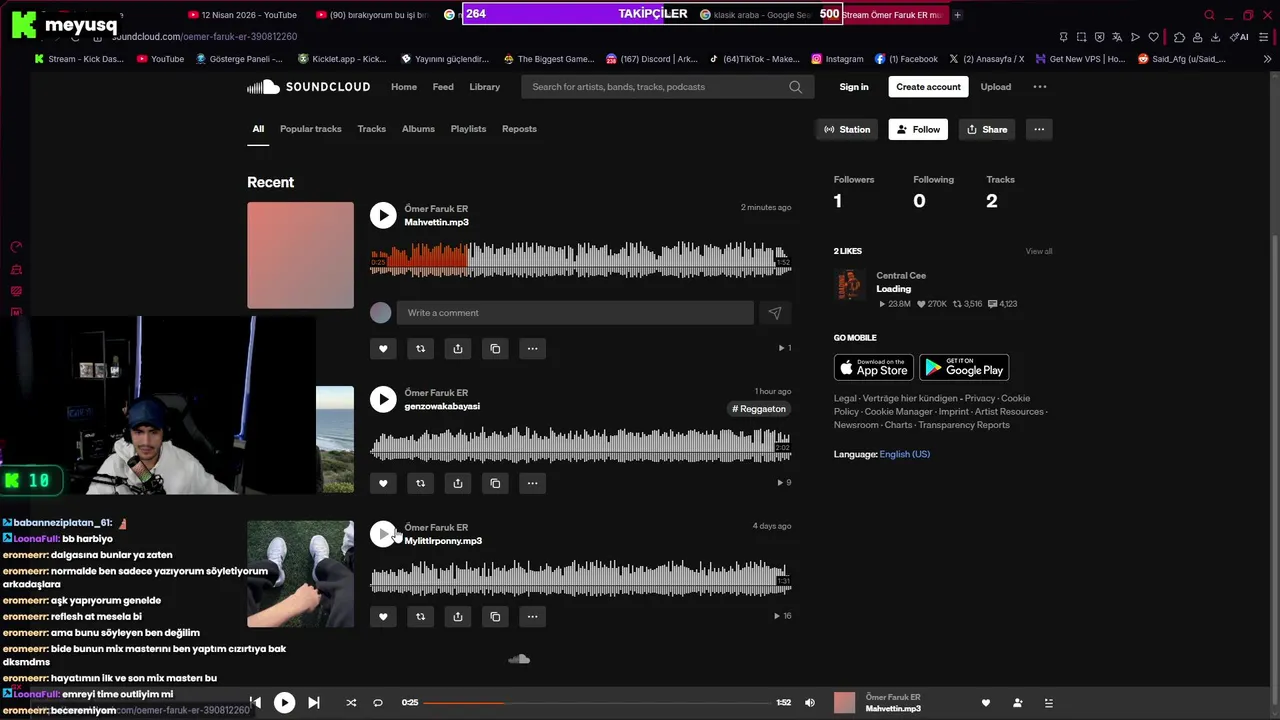
Task: Open more options for Mahvettin.mp3
Action: [532, 348]
